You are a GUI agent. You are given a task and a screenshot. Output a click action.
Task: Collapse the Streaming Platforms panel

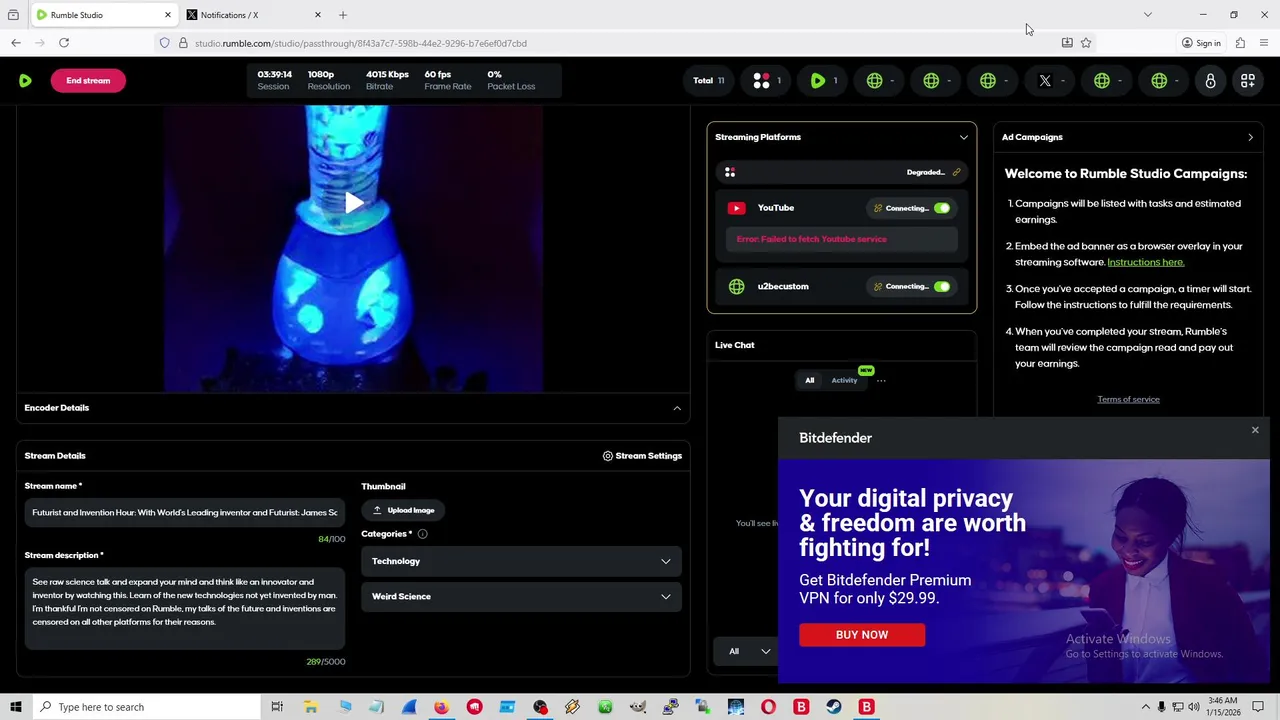964,137
